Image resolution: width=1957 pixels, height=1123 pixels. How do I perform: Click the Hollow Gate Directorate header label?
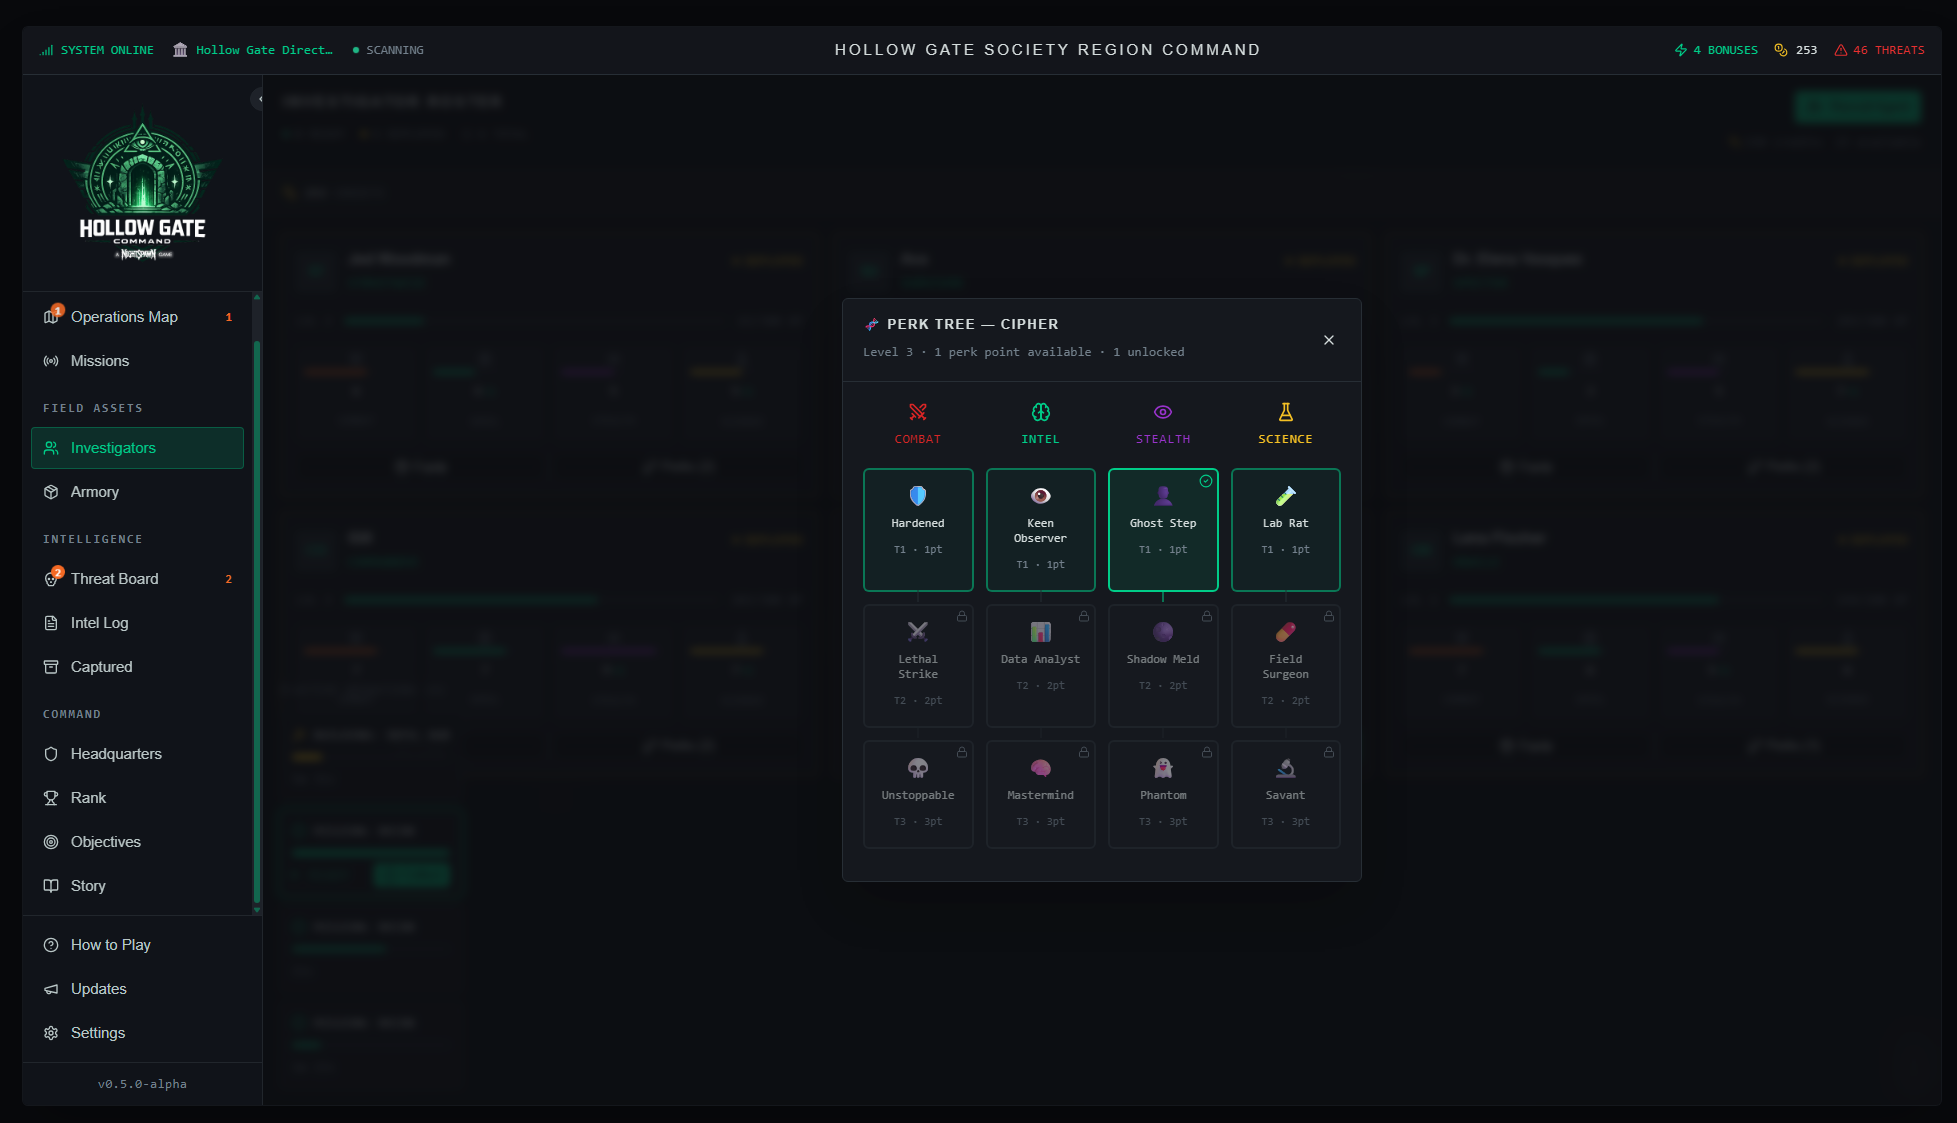point(253,50)
